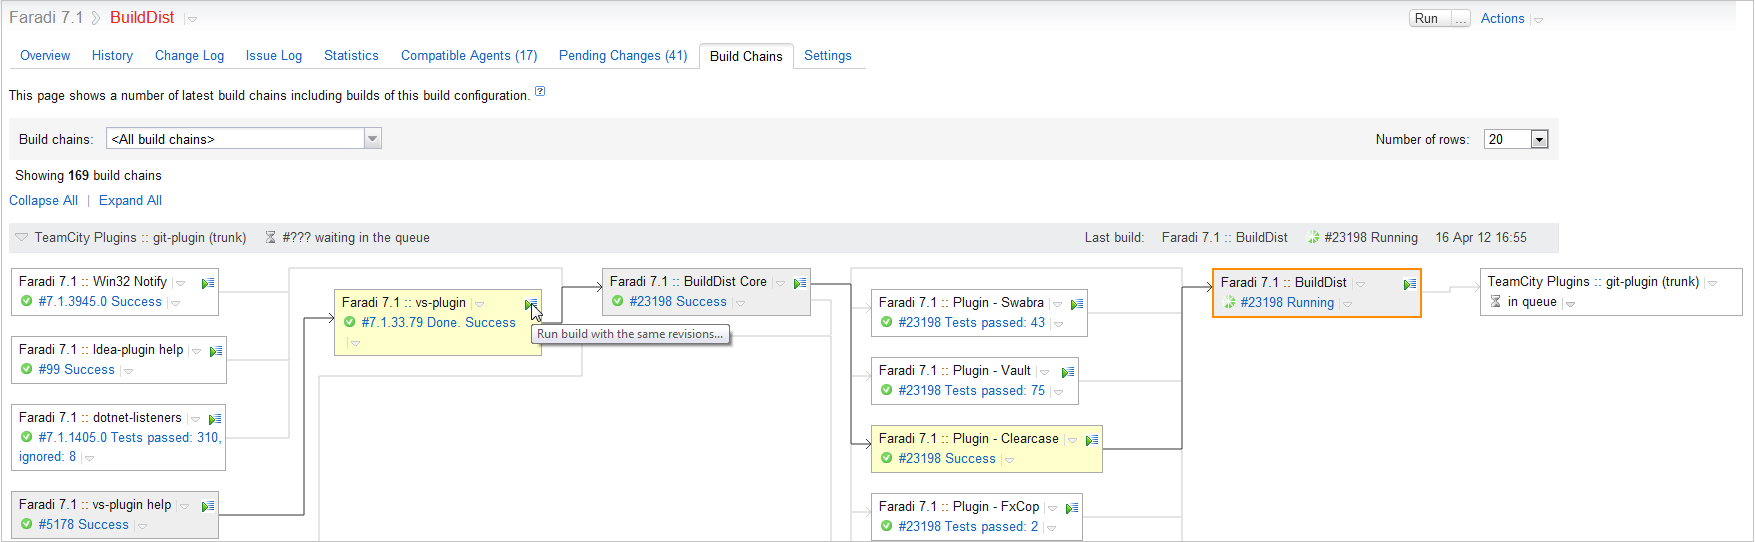1755x542 pixels.
Task: Open the Number of rows dropdown
Action: (x=1539, y=140)
